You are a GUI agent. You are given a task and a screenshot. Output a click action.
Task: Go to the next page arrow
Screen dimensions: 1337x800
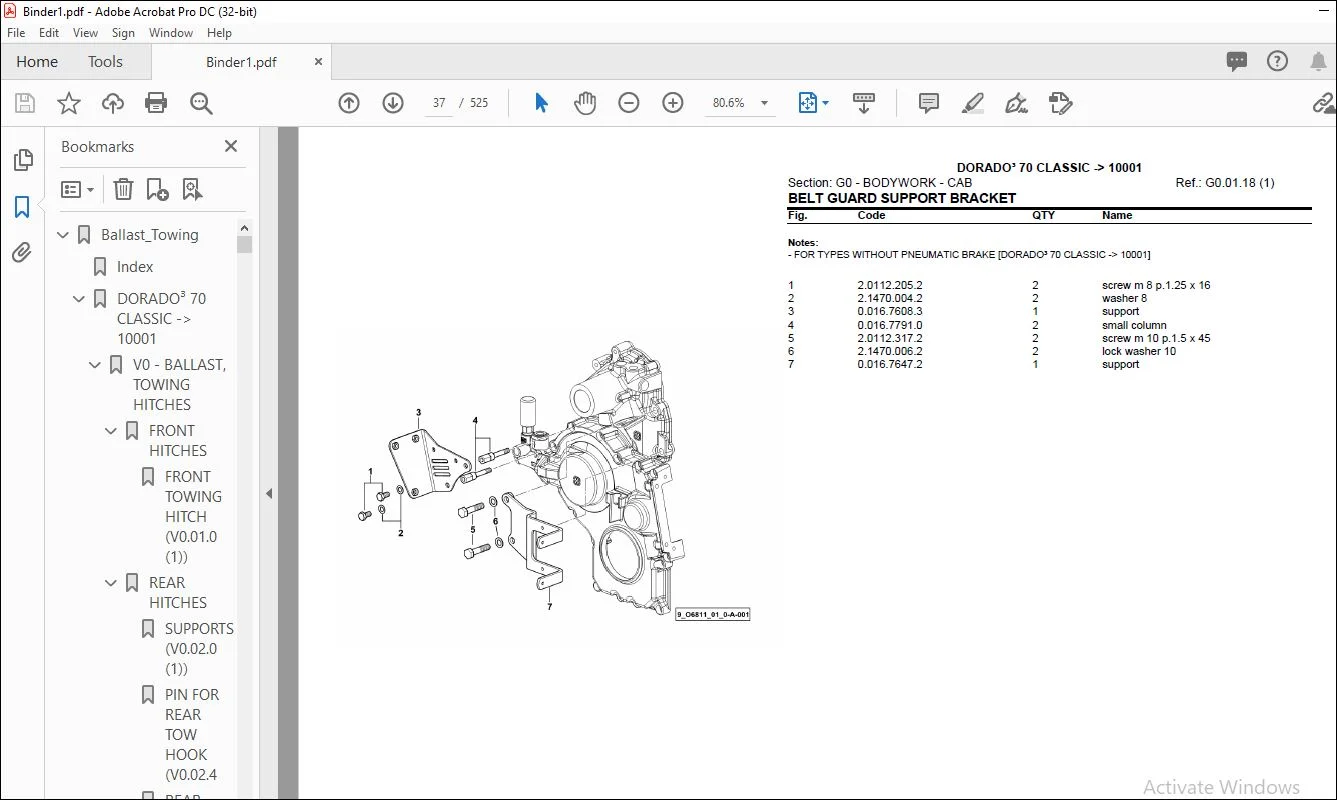tap(393, 103)
